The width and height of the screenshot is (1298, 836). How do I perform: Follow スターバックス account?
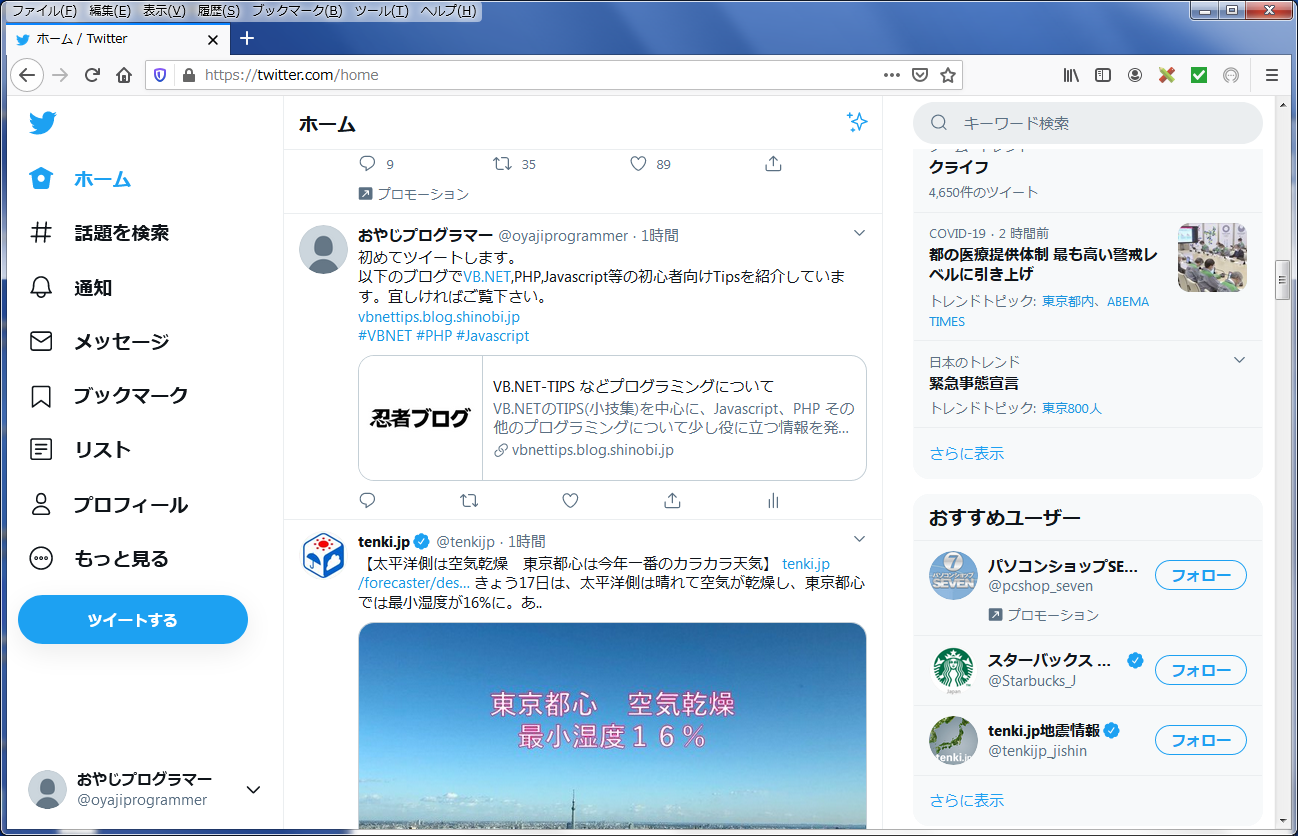1201,670
